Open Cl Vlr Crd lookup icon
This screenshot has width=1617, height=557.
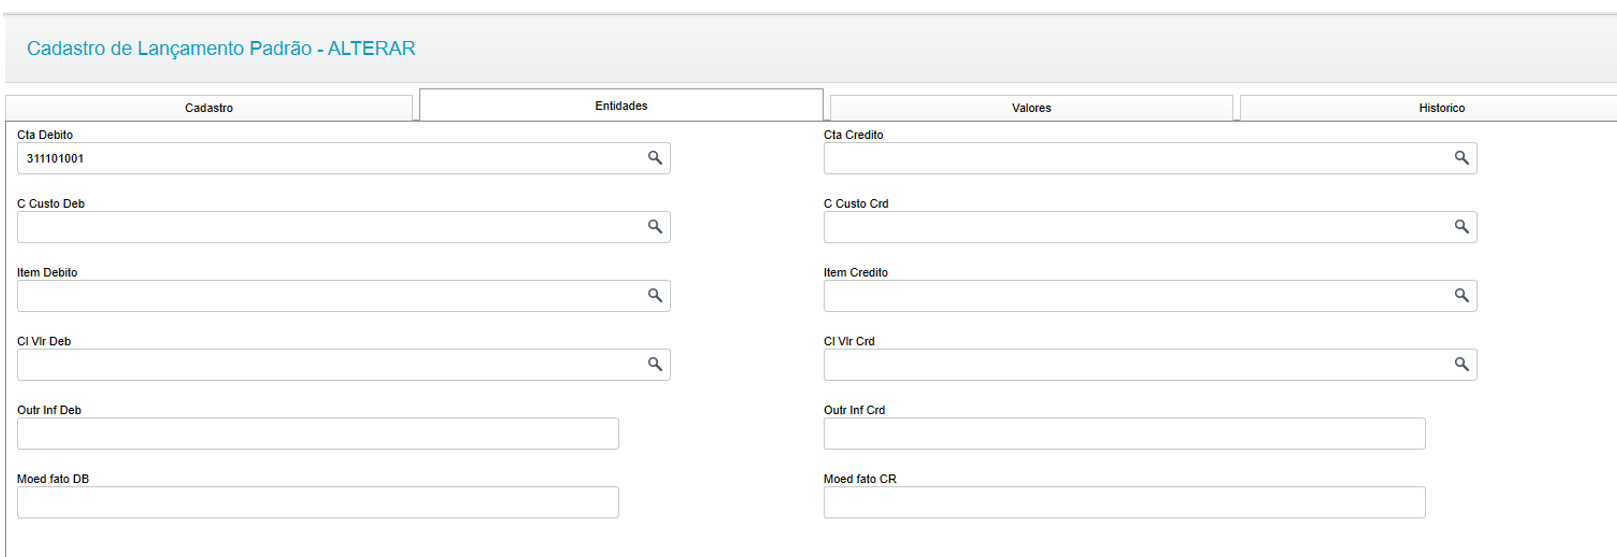click(1461, 365)
